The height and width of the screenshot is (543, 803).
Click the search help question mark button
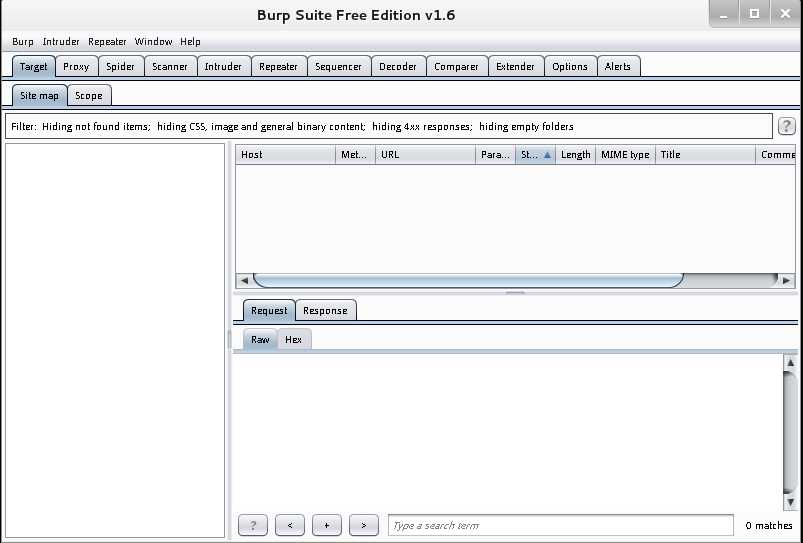tap(252, 525)
